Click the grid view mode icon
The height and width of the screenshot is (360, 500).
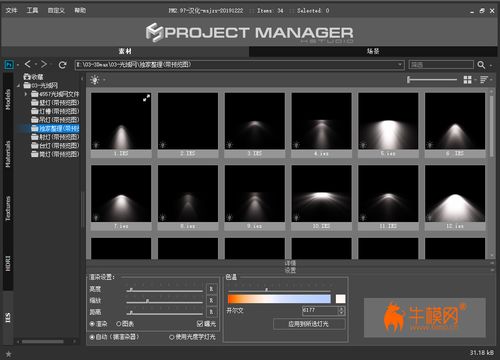pyautogui.click(x=468, y=80)
